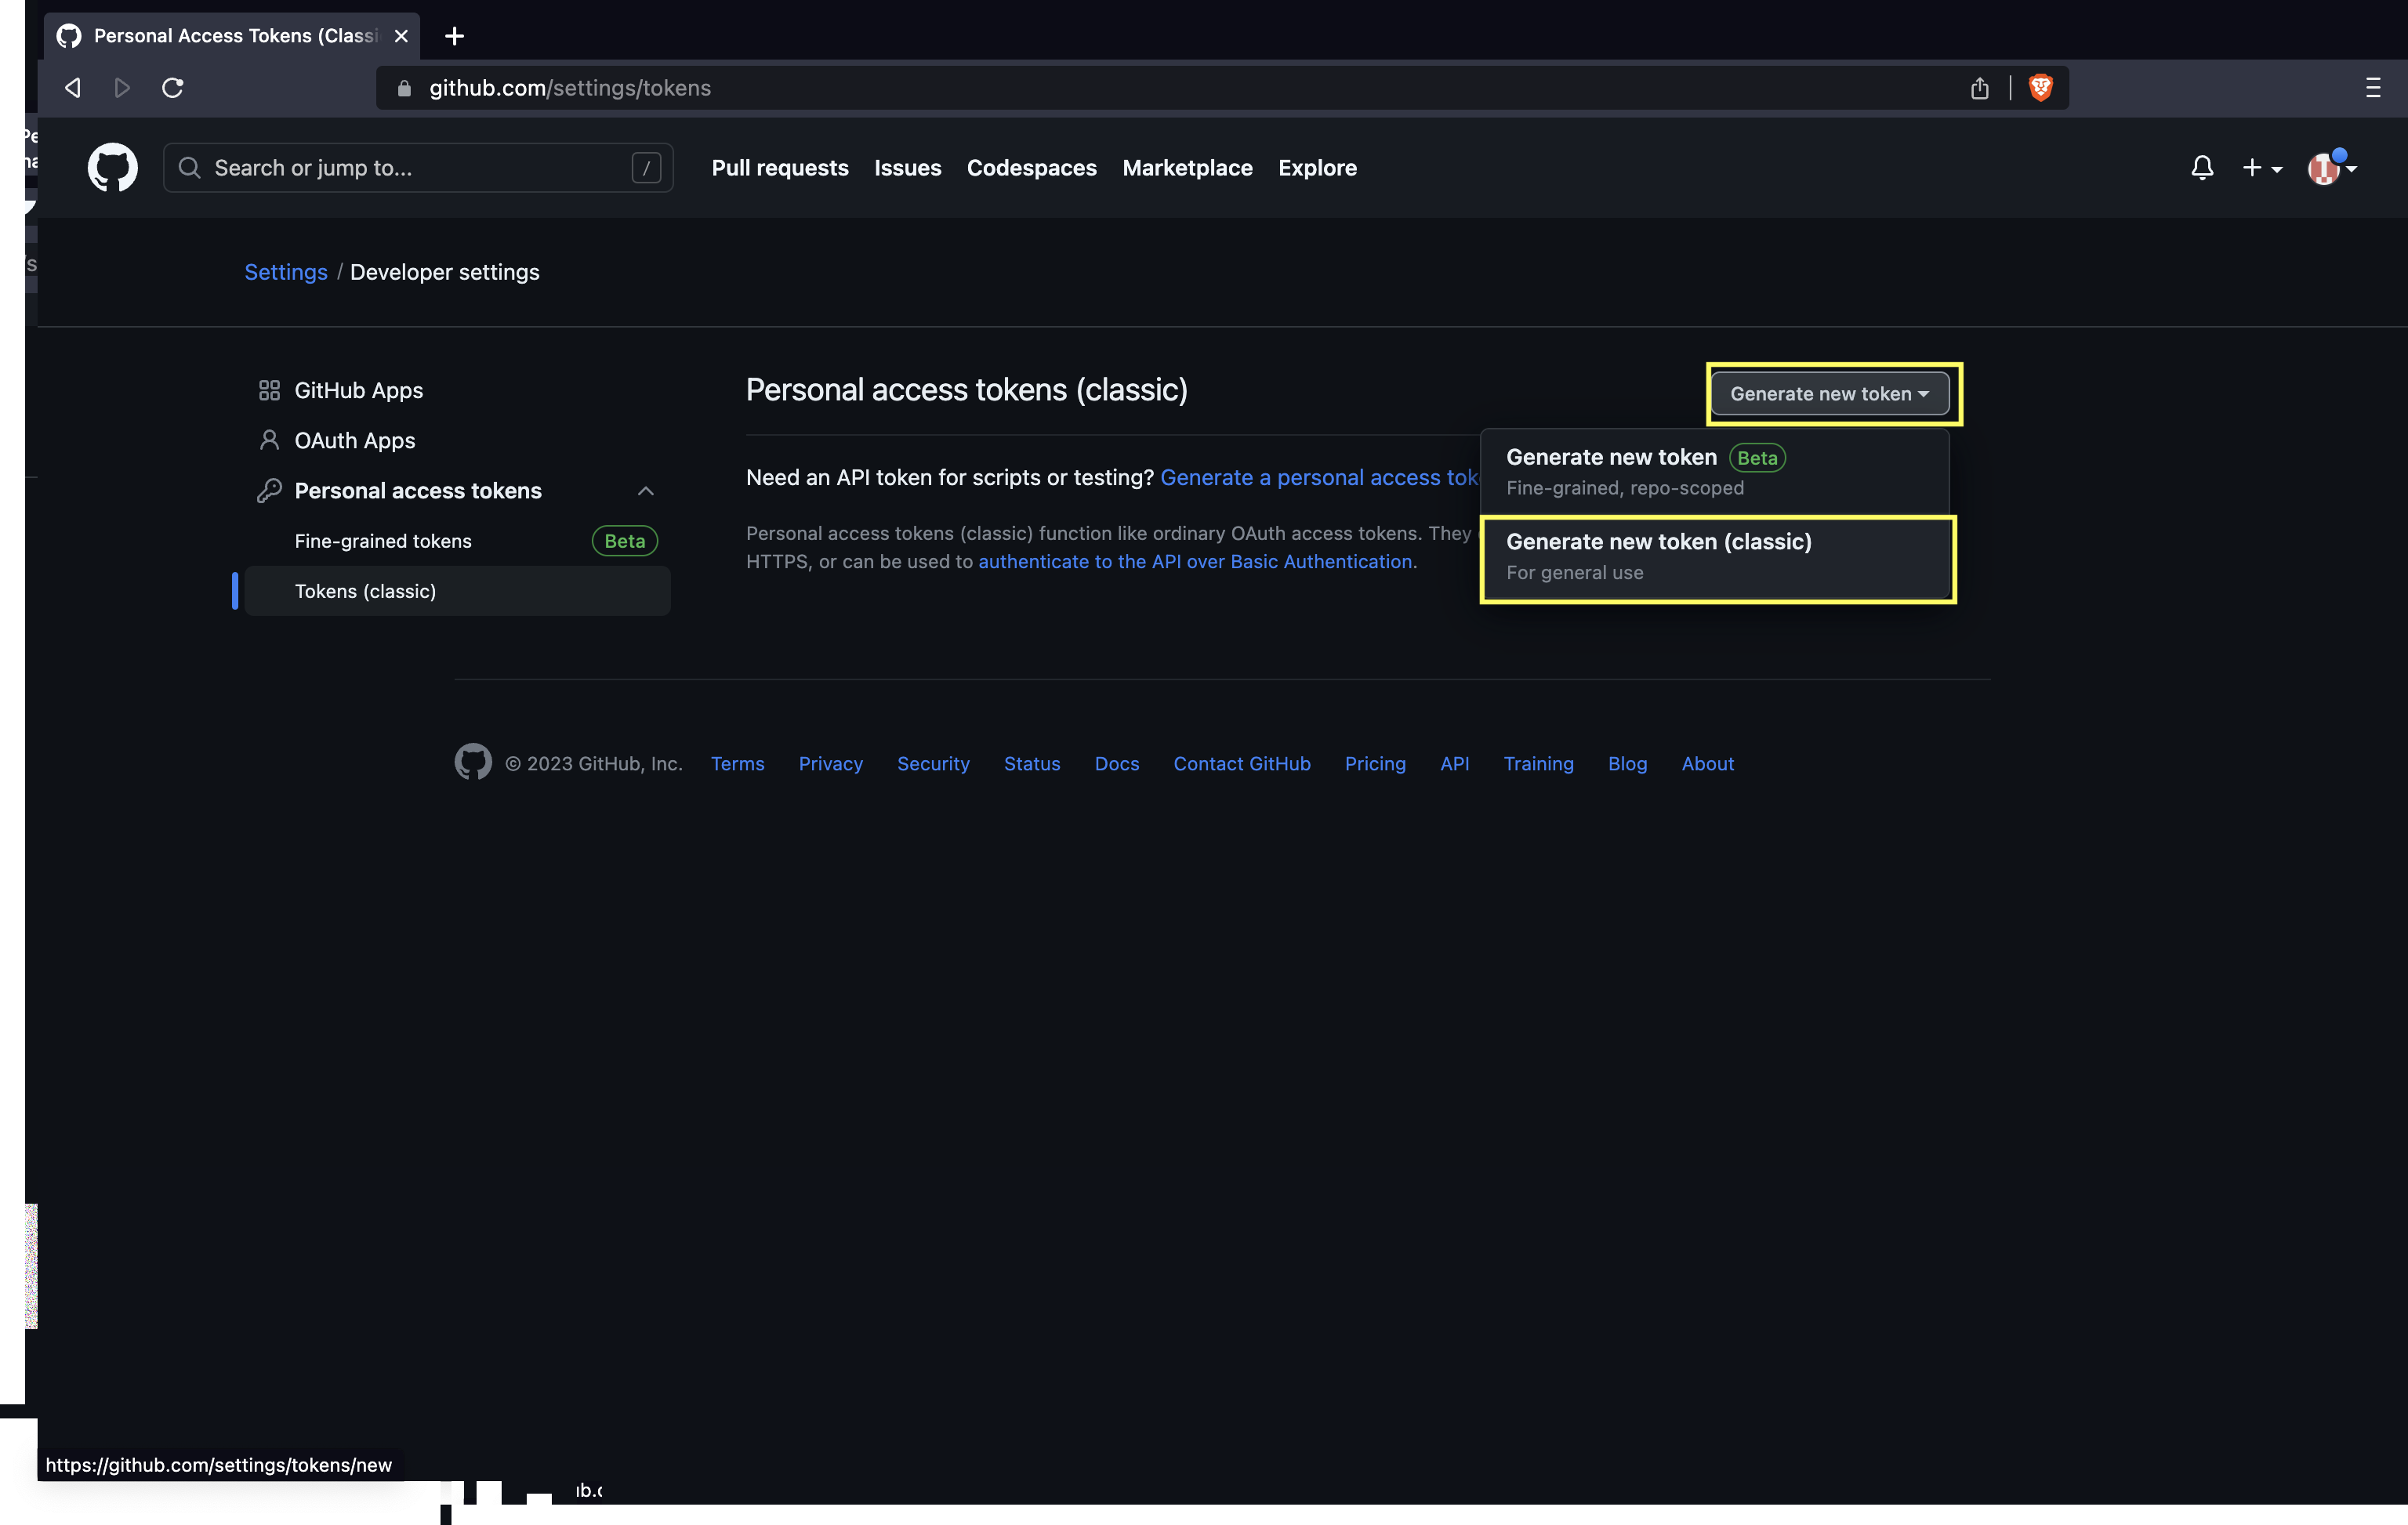Open the plus create-new dropdown

(2262, 168)
